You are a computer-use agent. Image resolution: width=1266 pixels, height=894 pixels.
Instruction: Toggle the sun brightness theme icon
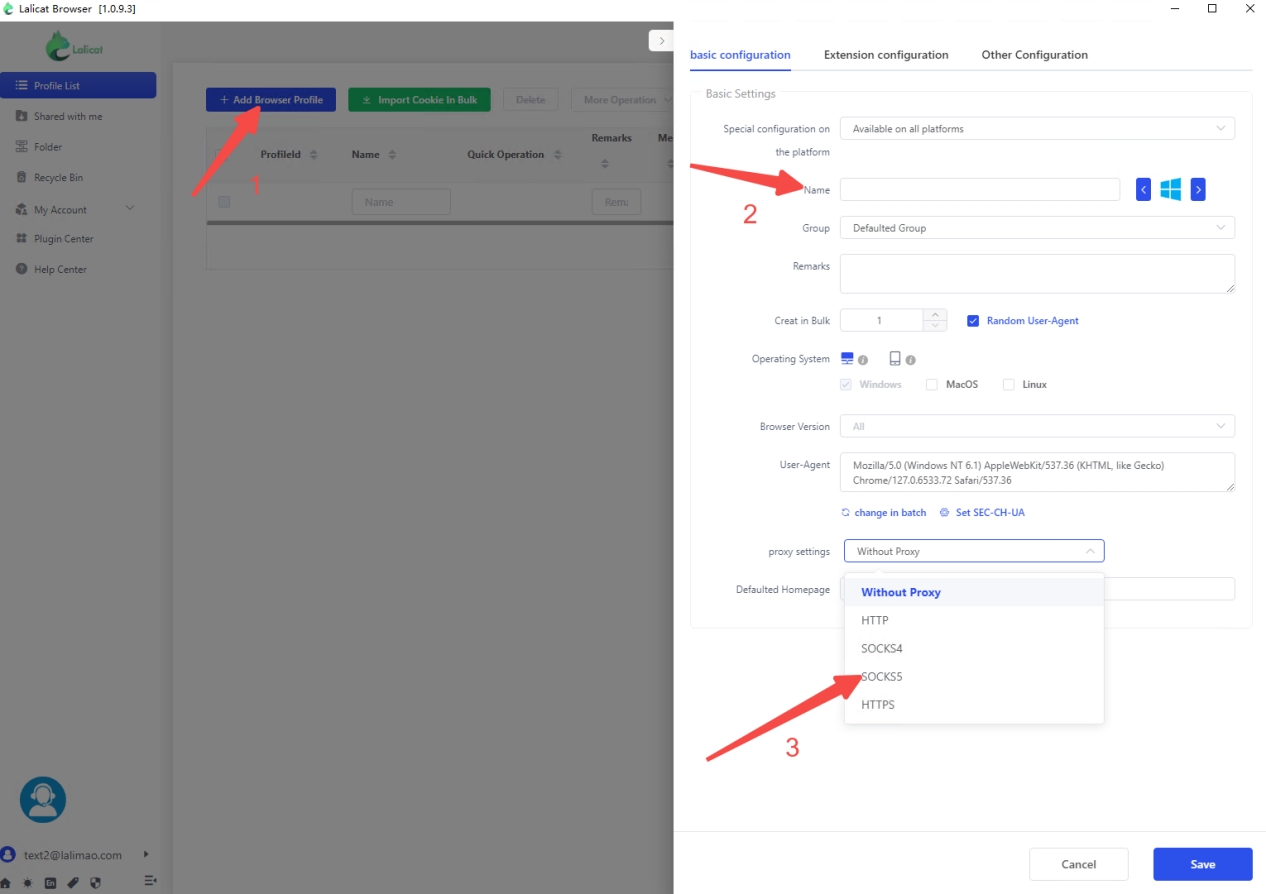click(x=28, y=882)
